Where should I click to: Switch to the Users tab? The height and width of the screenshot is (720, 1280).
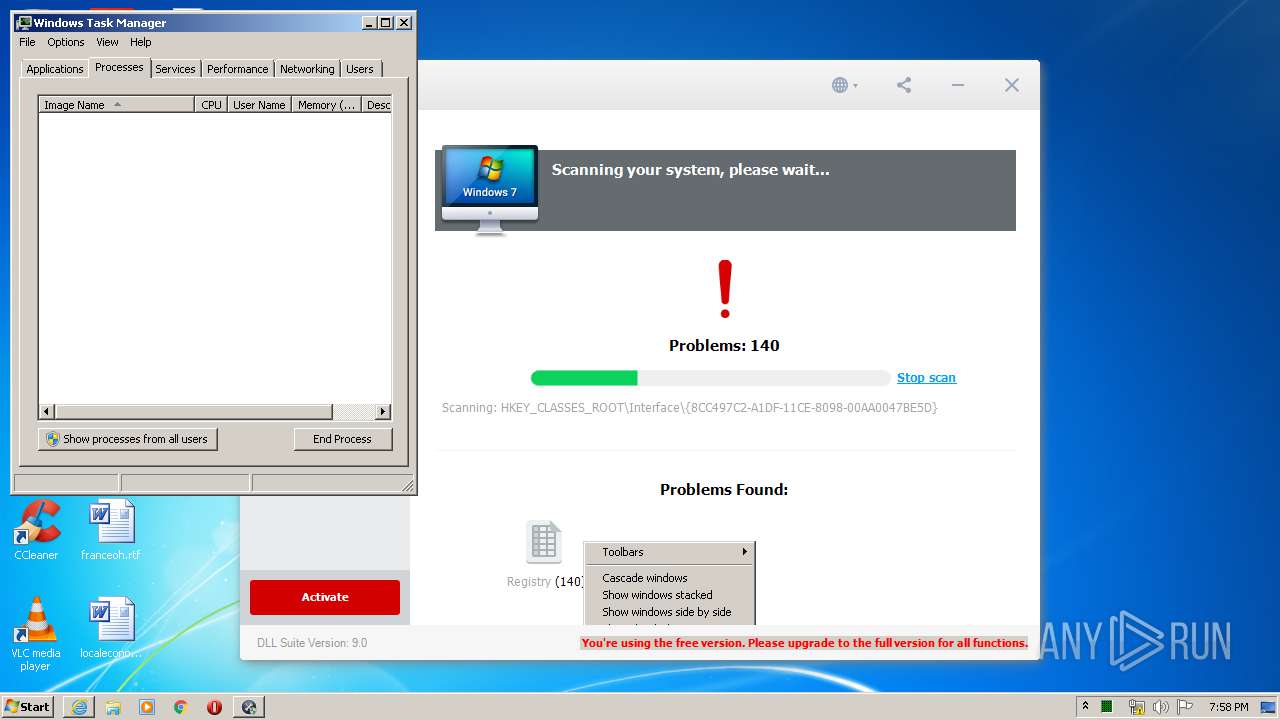360,69
